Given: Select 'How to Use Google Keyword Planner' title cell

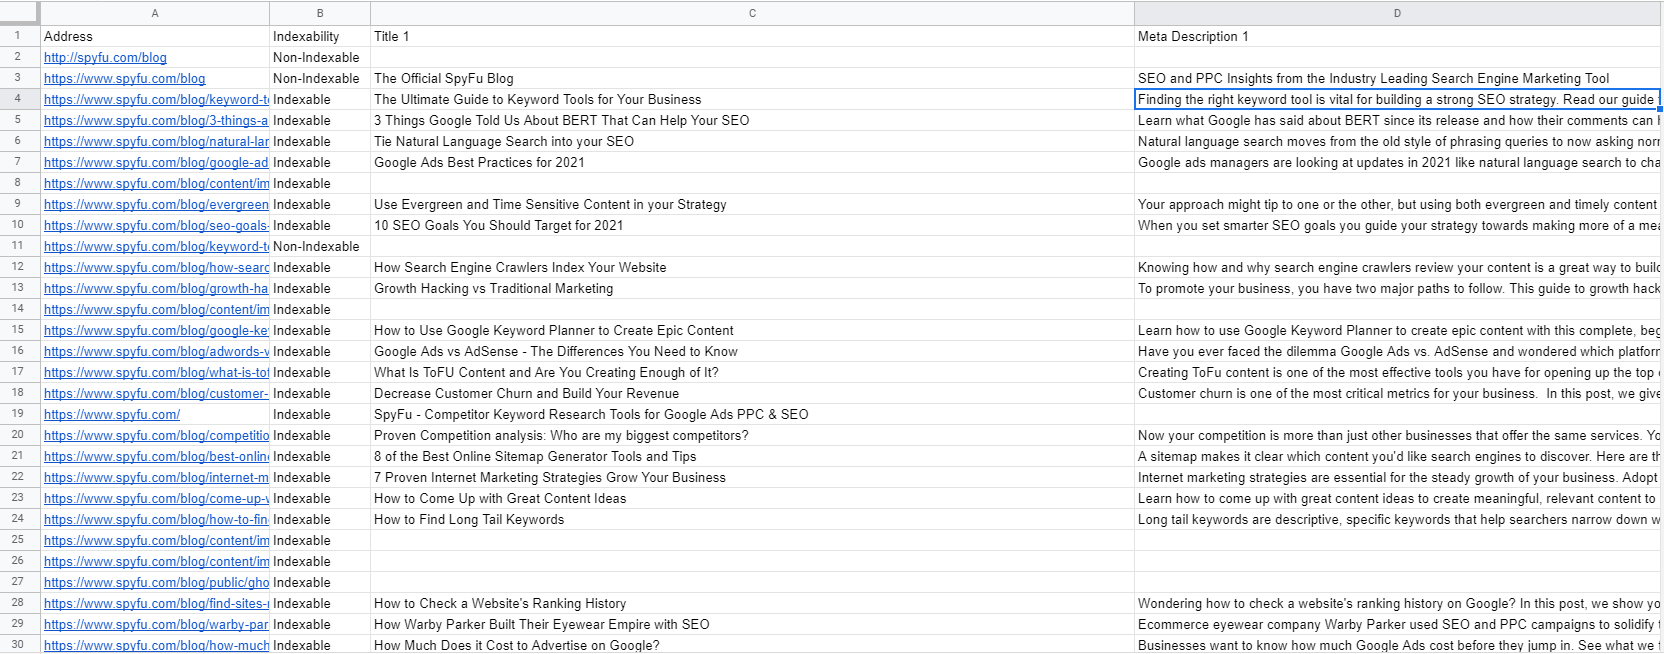Looking at the screenshot, I should [x=752, y=330].
